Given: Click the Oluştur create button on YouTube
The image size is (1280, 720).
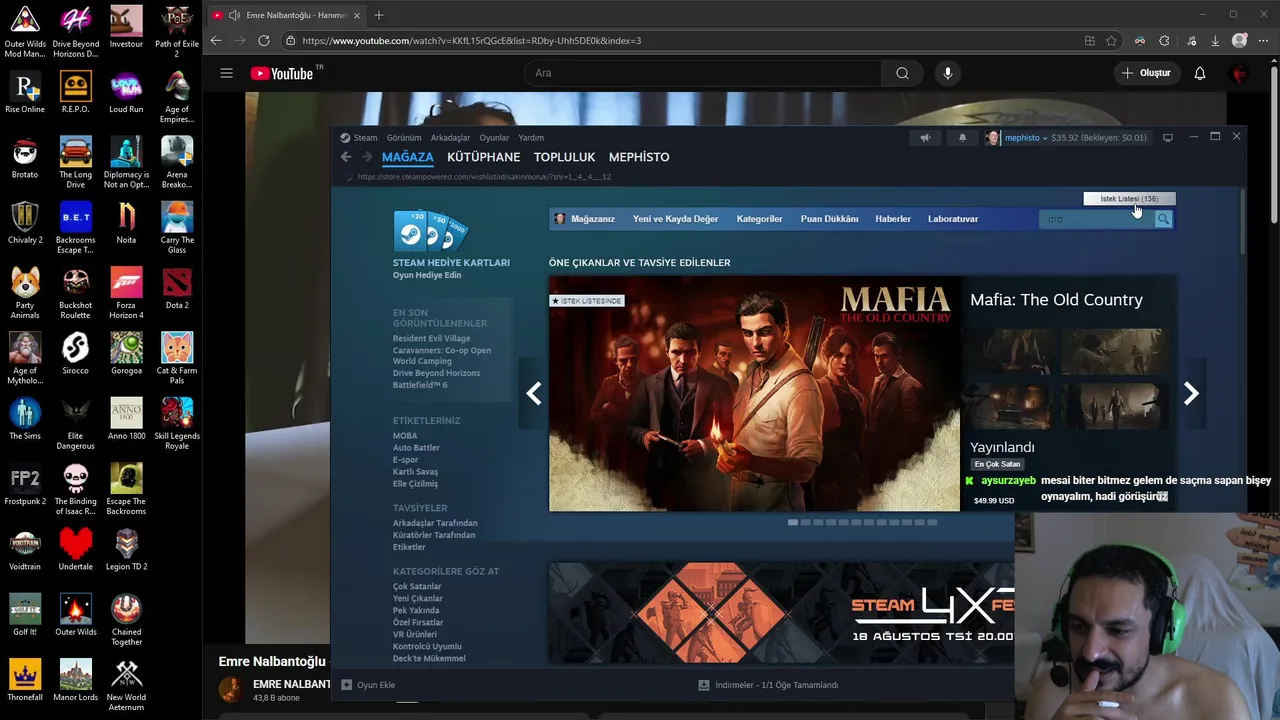Looking at the screenshot, I should (1145, 73).
